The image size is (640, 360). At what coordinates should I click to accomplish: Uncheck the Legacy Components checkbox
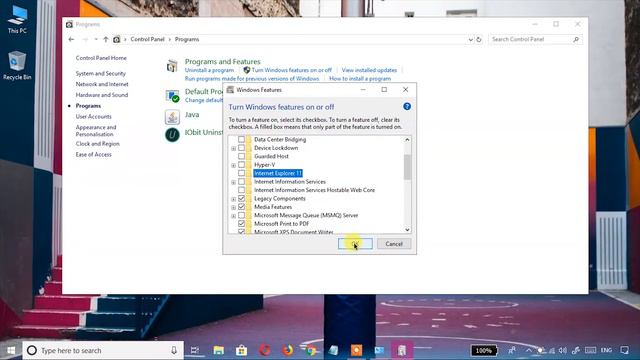(x=242, y=198)
